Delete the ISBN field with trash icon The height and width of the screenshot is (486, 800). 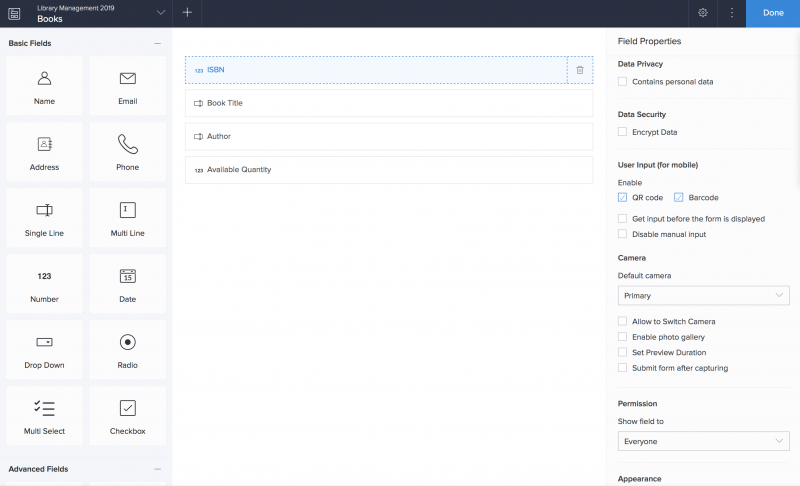coord(580,70)
